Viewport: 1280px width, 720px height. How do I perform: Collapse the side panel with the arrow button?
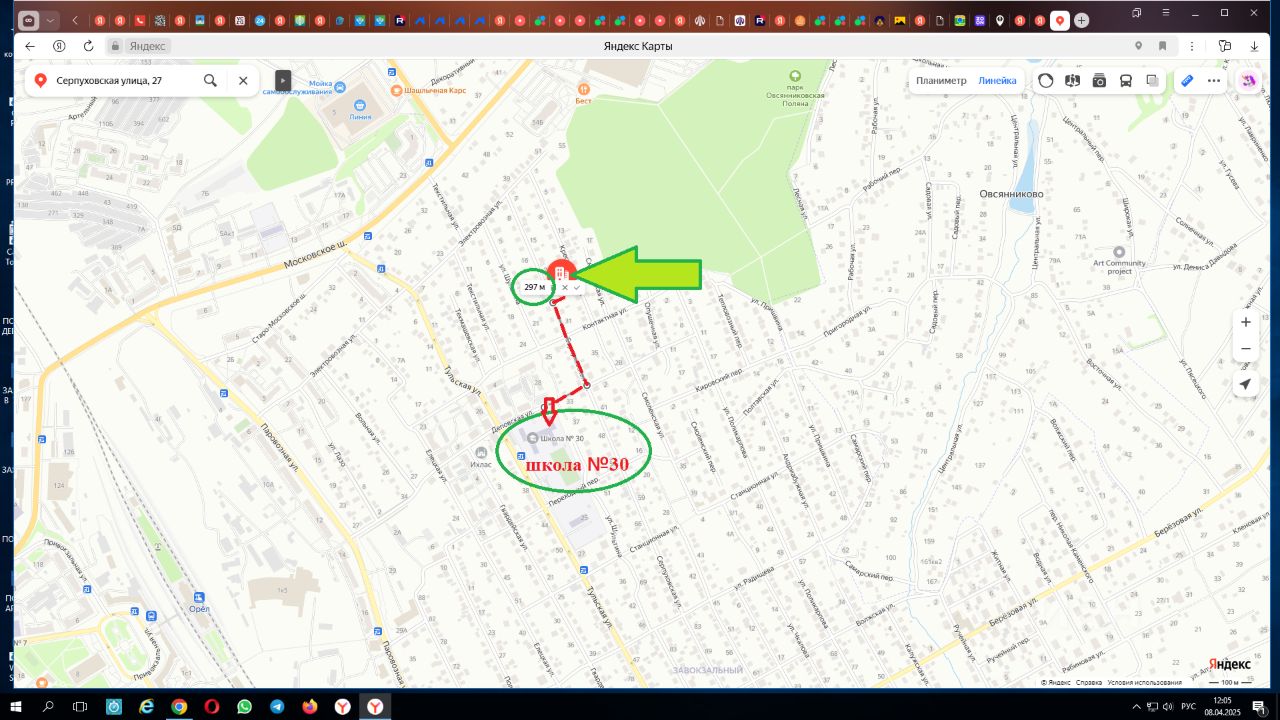tap(283, 80)
